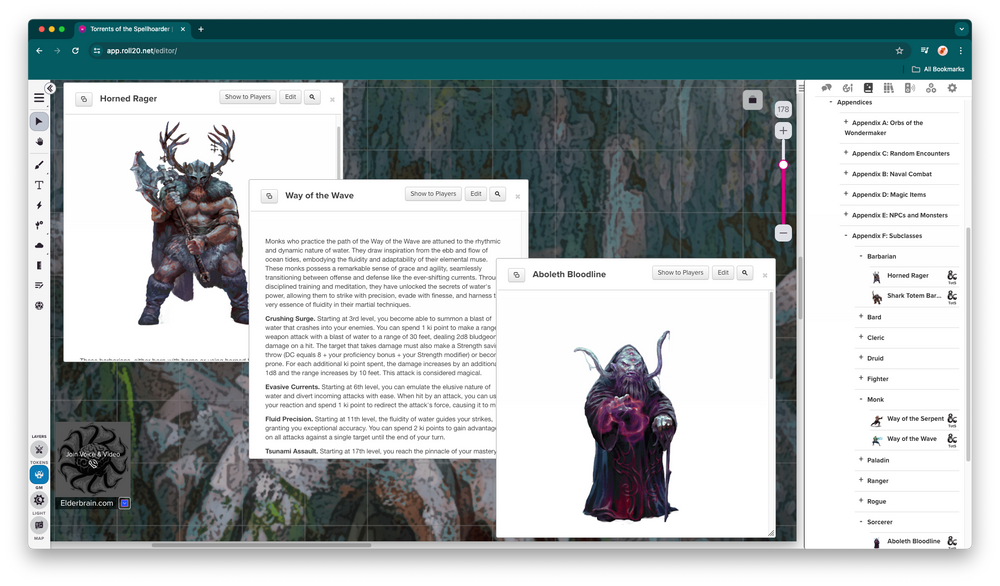1000x586 pixels.
Task: Open the Fog of War cloud tool
Action: [39, 245]
